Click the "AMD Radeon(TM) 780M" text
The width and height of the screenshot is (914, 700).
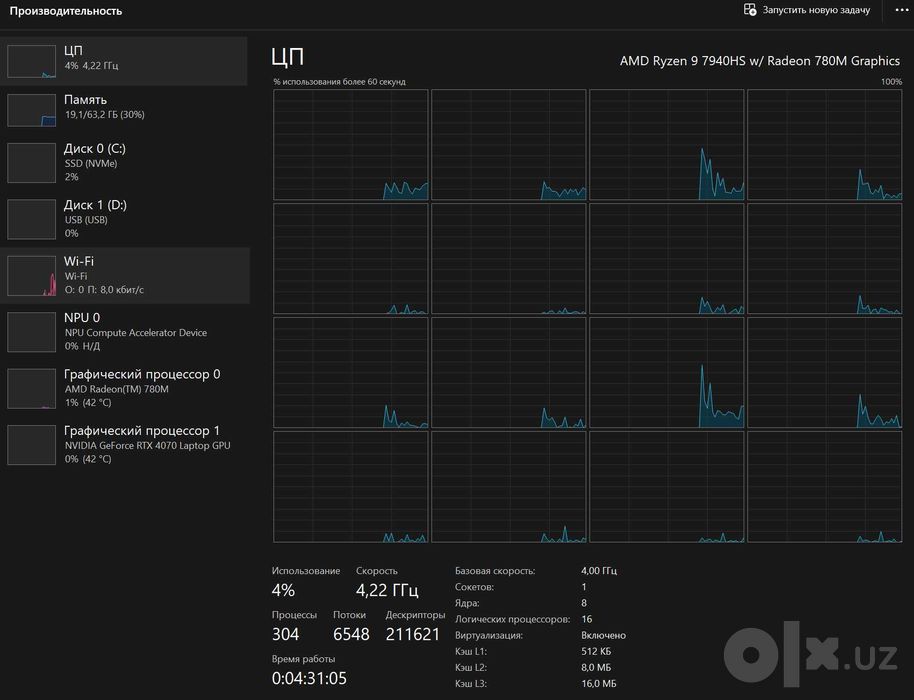tap(117, 389)
